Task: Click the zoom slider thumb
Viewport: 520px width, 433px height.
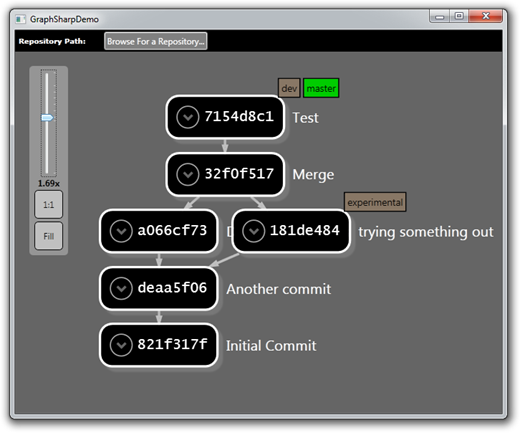Action: pyautogui.click(x=47, y=118)
